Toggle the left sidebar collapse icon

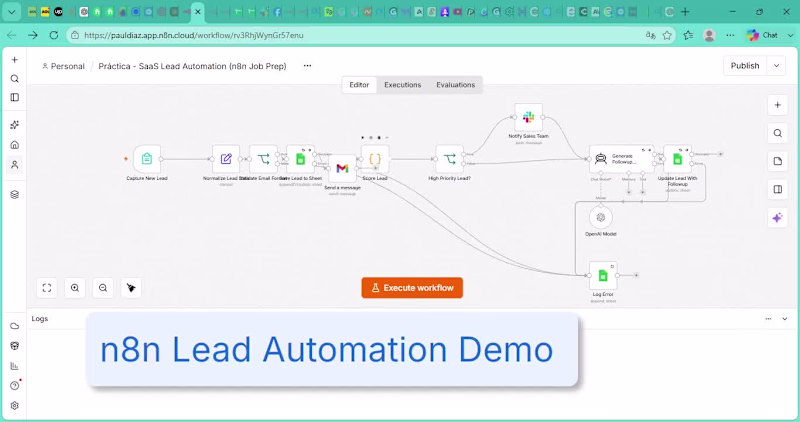point(15,97)
